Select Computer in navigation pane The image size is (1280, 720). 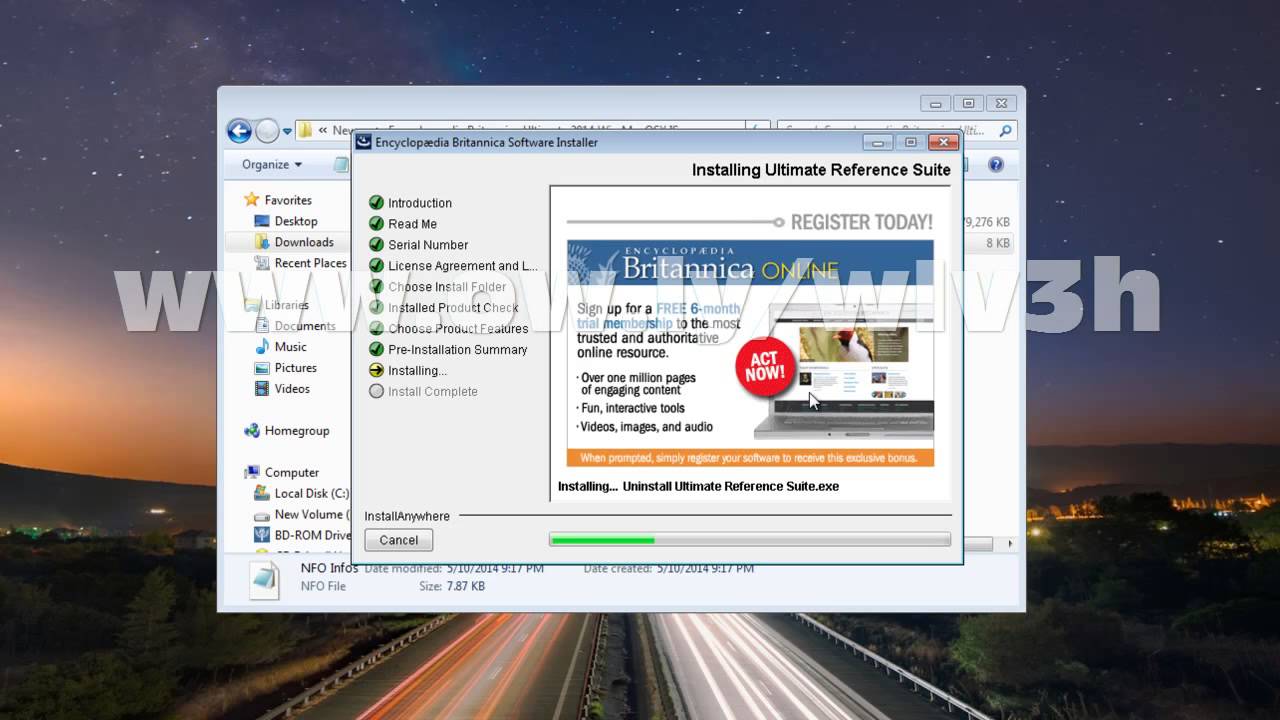292,473
